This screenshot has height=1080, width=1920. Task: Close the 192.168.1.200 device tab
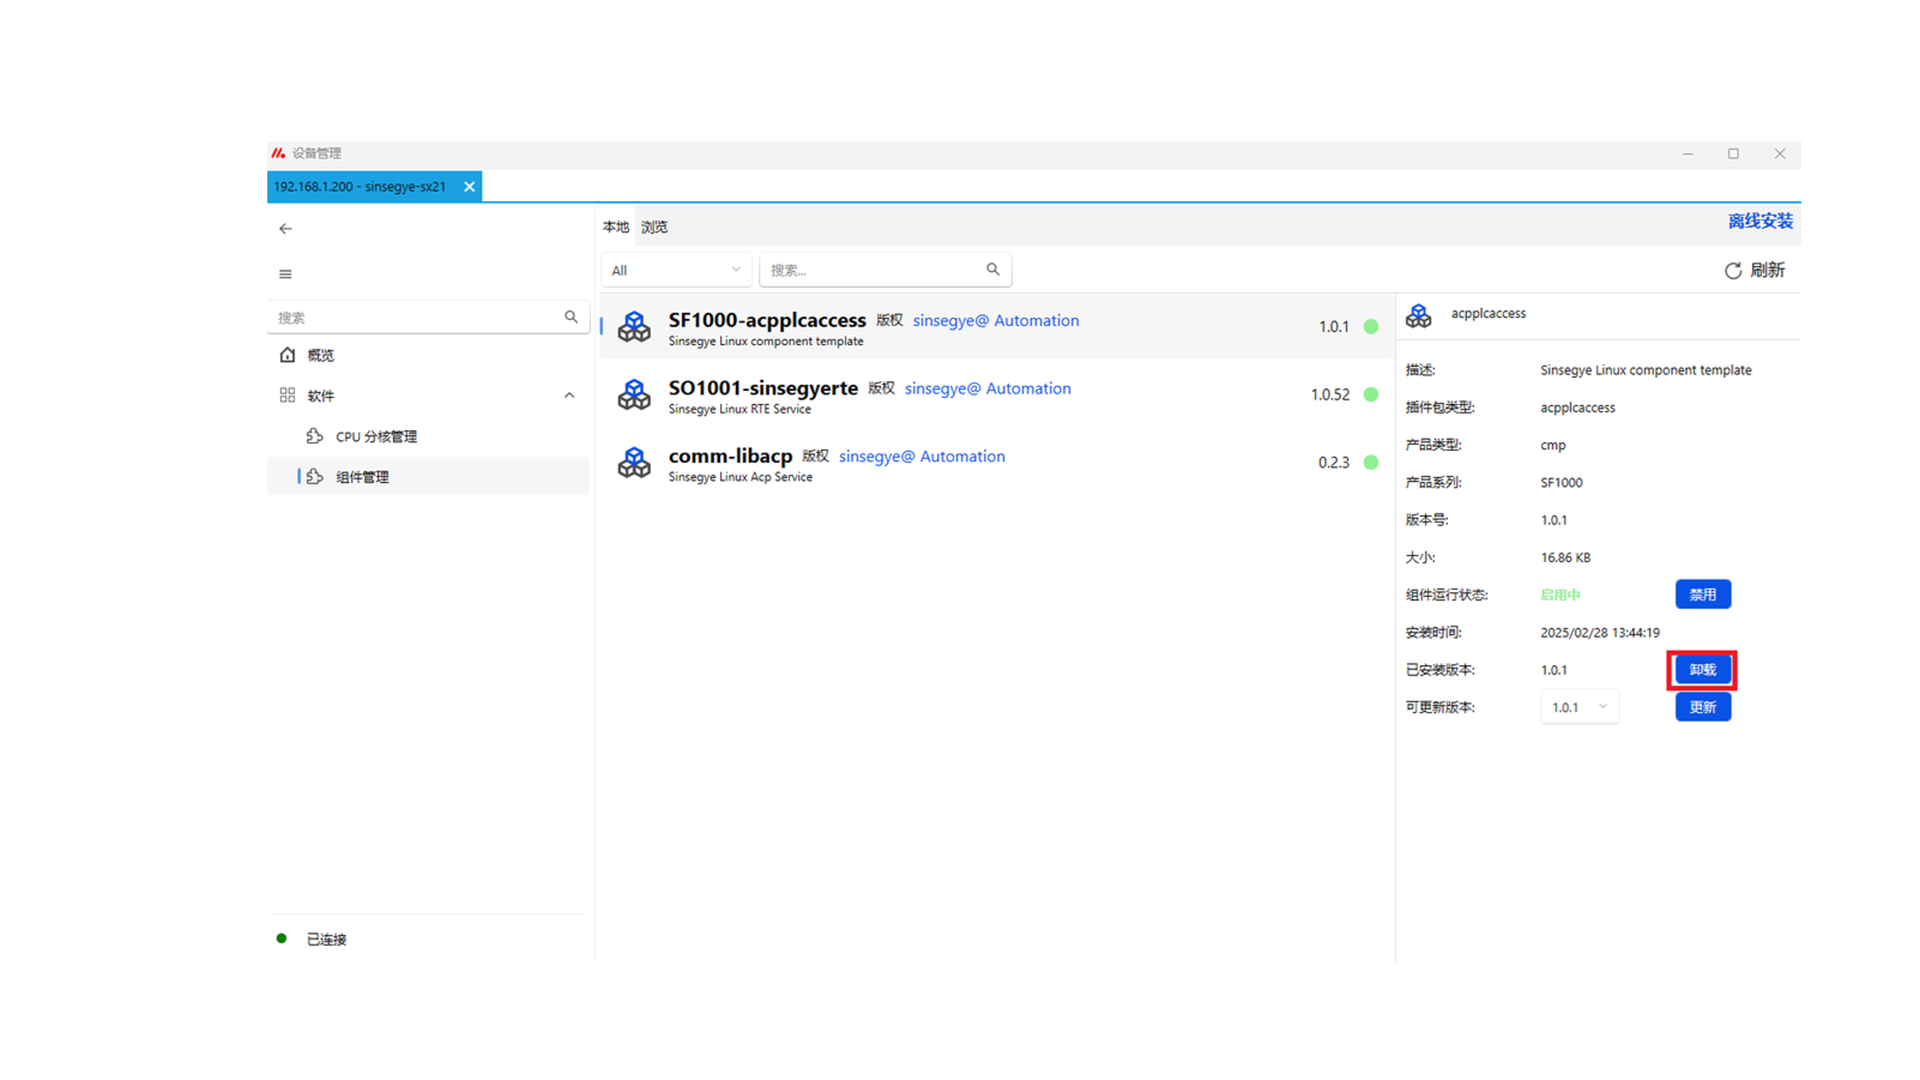(469, 187)
